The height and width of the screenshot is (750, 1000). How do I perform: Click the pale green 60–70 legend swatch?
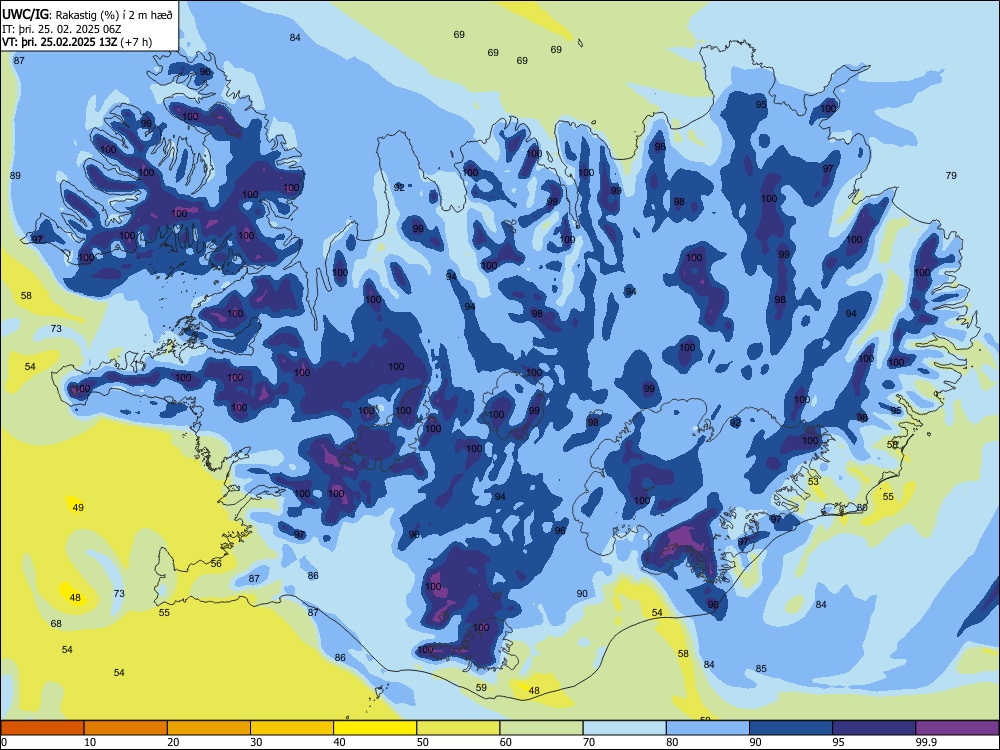click(541, 728)
